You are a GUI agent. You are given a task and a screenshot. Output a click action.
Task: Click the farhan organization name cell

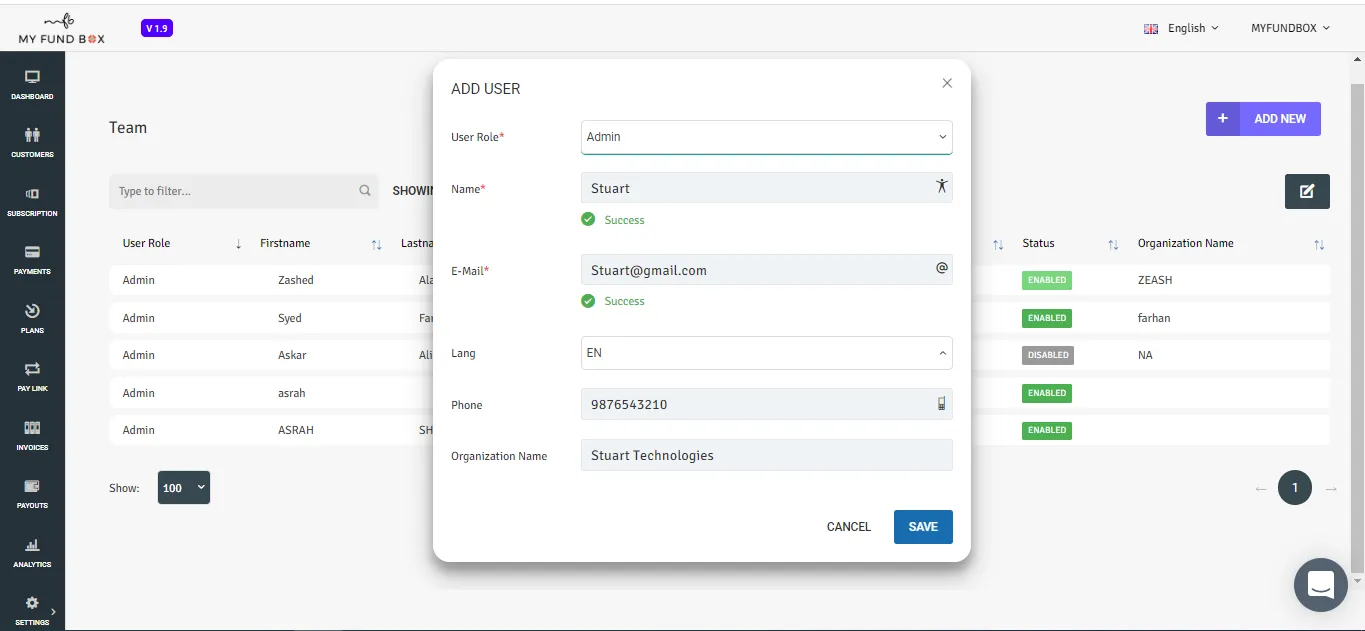(1154, 318)
